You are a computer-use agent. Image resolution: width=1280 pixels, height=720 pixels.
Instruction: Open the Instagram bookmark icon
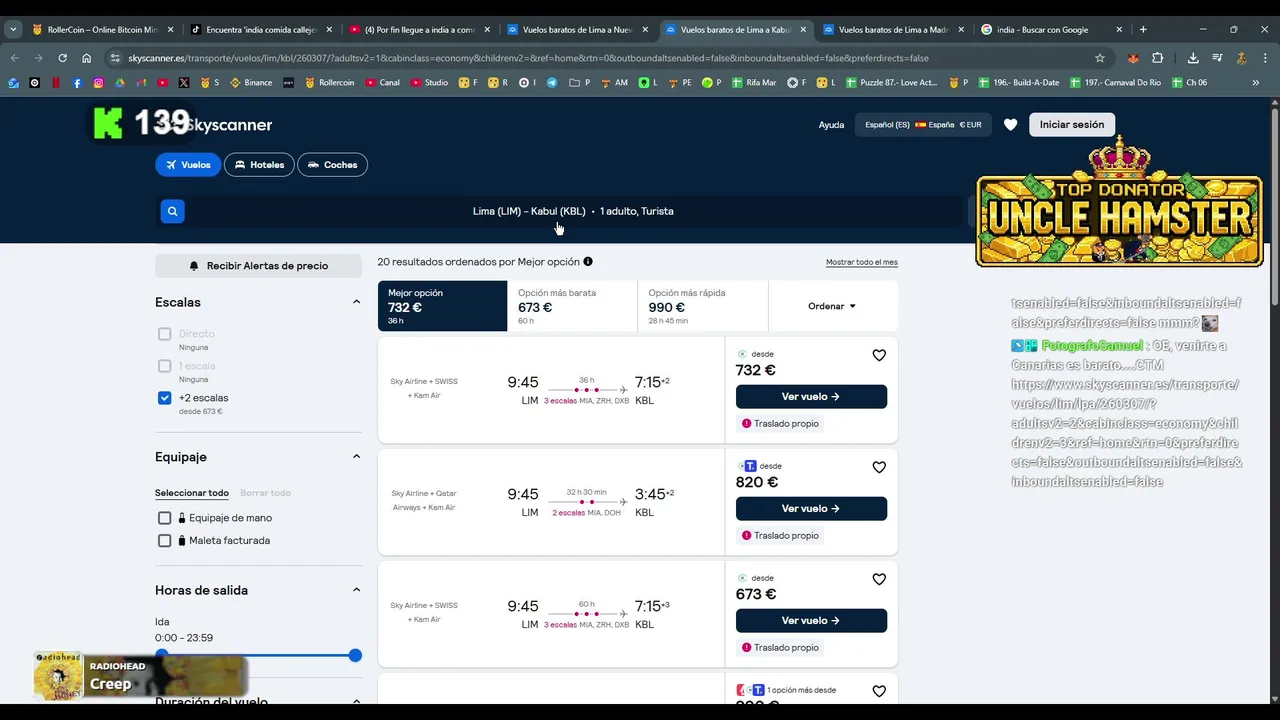pos(98,82)
